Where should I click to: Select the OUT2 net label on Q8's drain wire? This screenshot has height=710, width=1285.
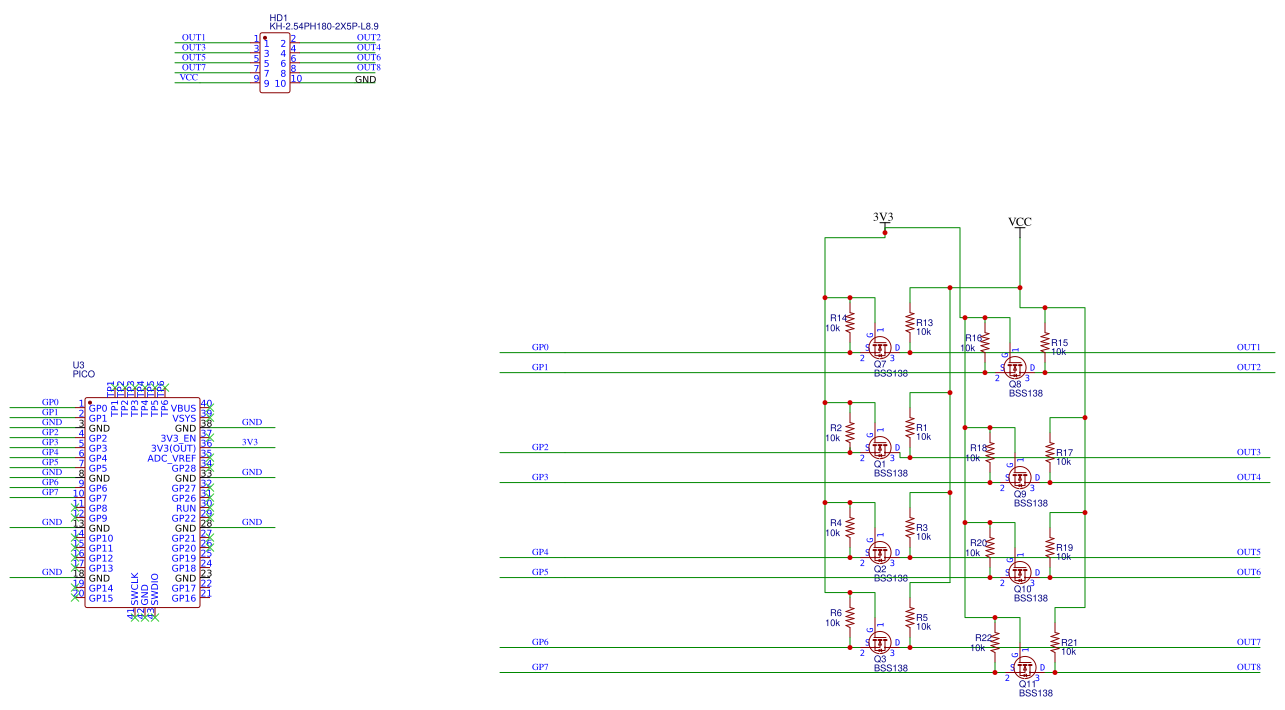point(1249,367)
